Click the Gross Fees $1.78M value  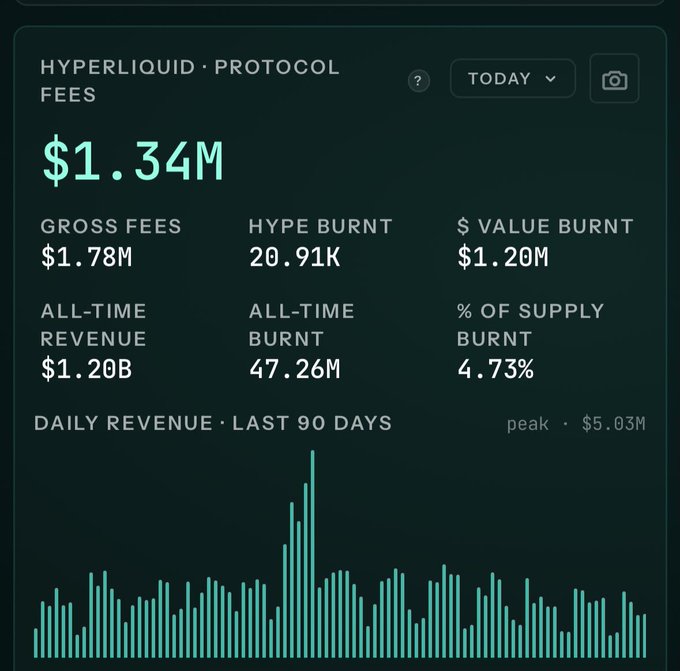86,256
